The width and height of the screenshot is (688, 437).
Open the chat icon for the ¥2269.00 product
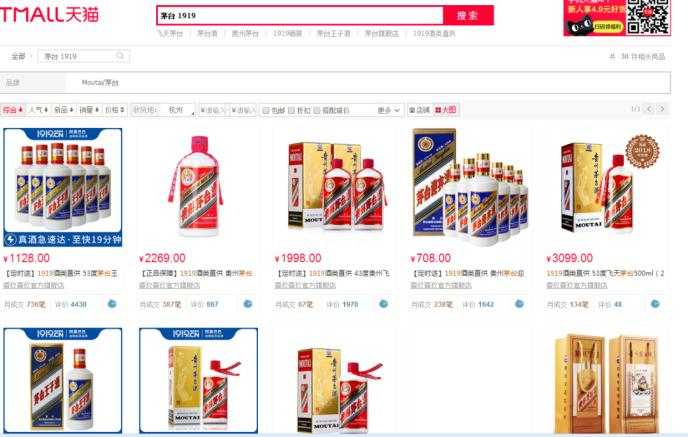tap(248, 304)
